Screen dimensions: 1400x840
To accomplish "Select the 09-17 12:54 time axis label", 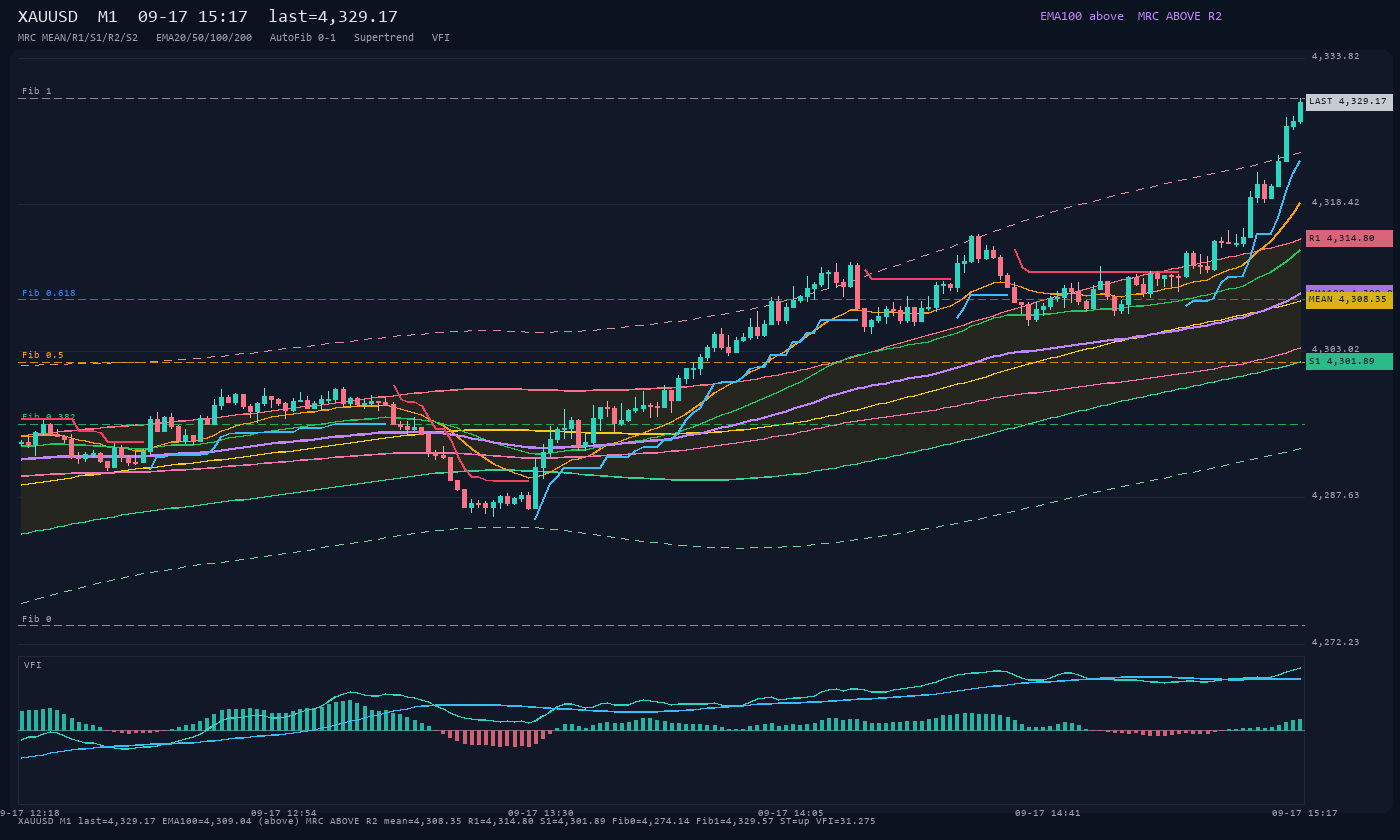I will pos(284,813).
